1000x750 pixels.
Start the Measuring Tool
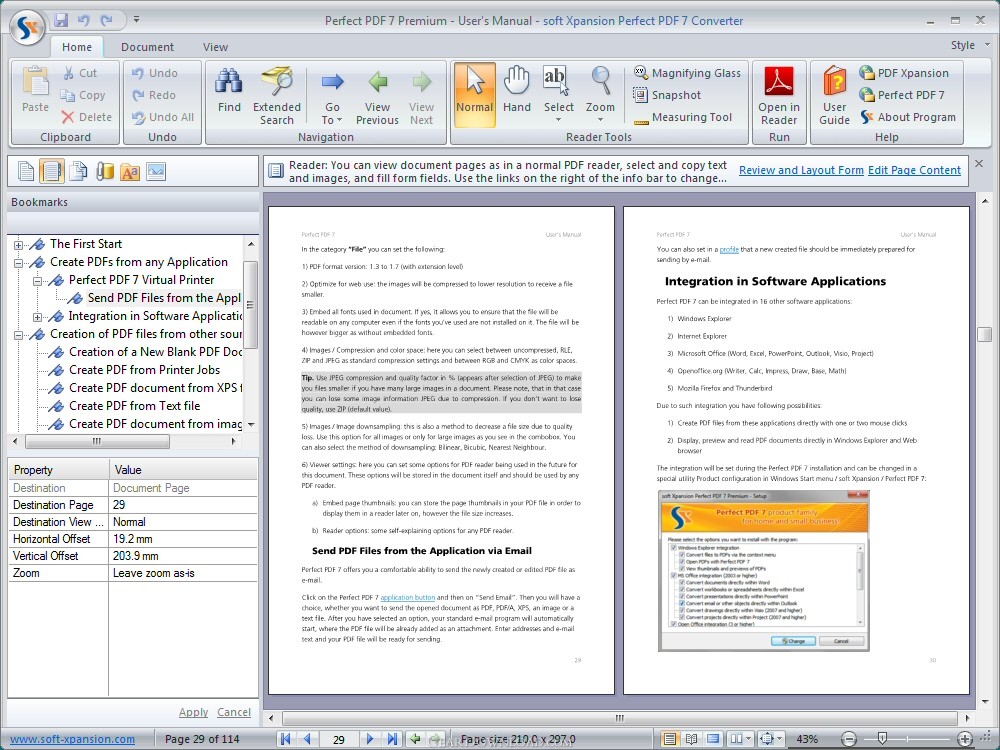coord(682,117)
